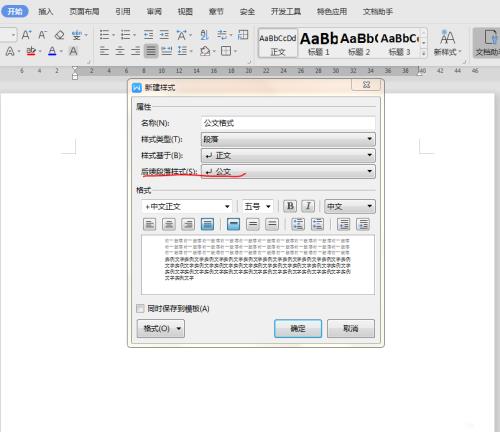
Task: Click the increase font size icon in ribbon
Action: [x=26, y=35]
